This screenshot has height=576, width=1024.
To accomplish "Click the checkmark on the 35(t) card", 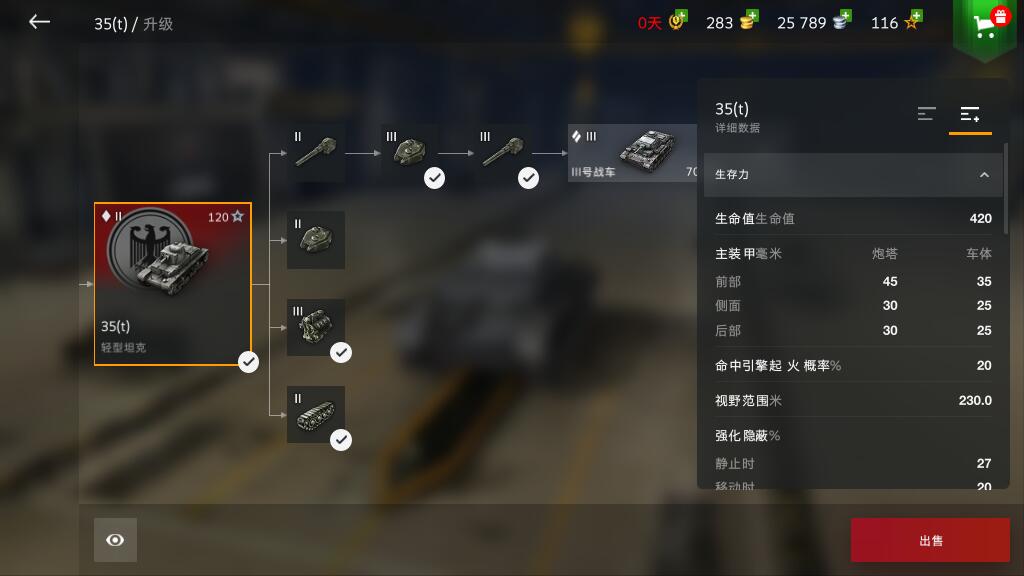I will tap(248, 362).
